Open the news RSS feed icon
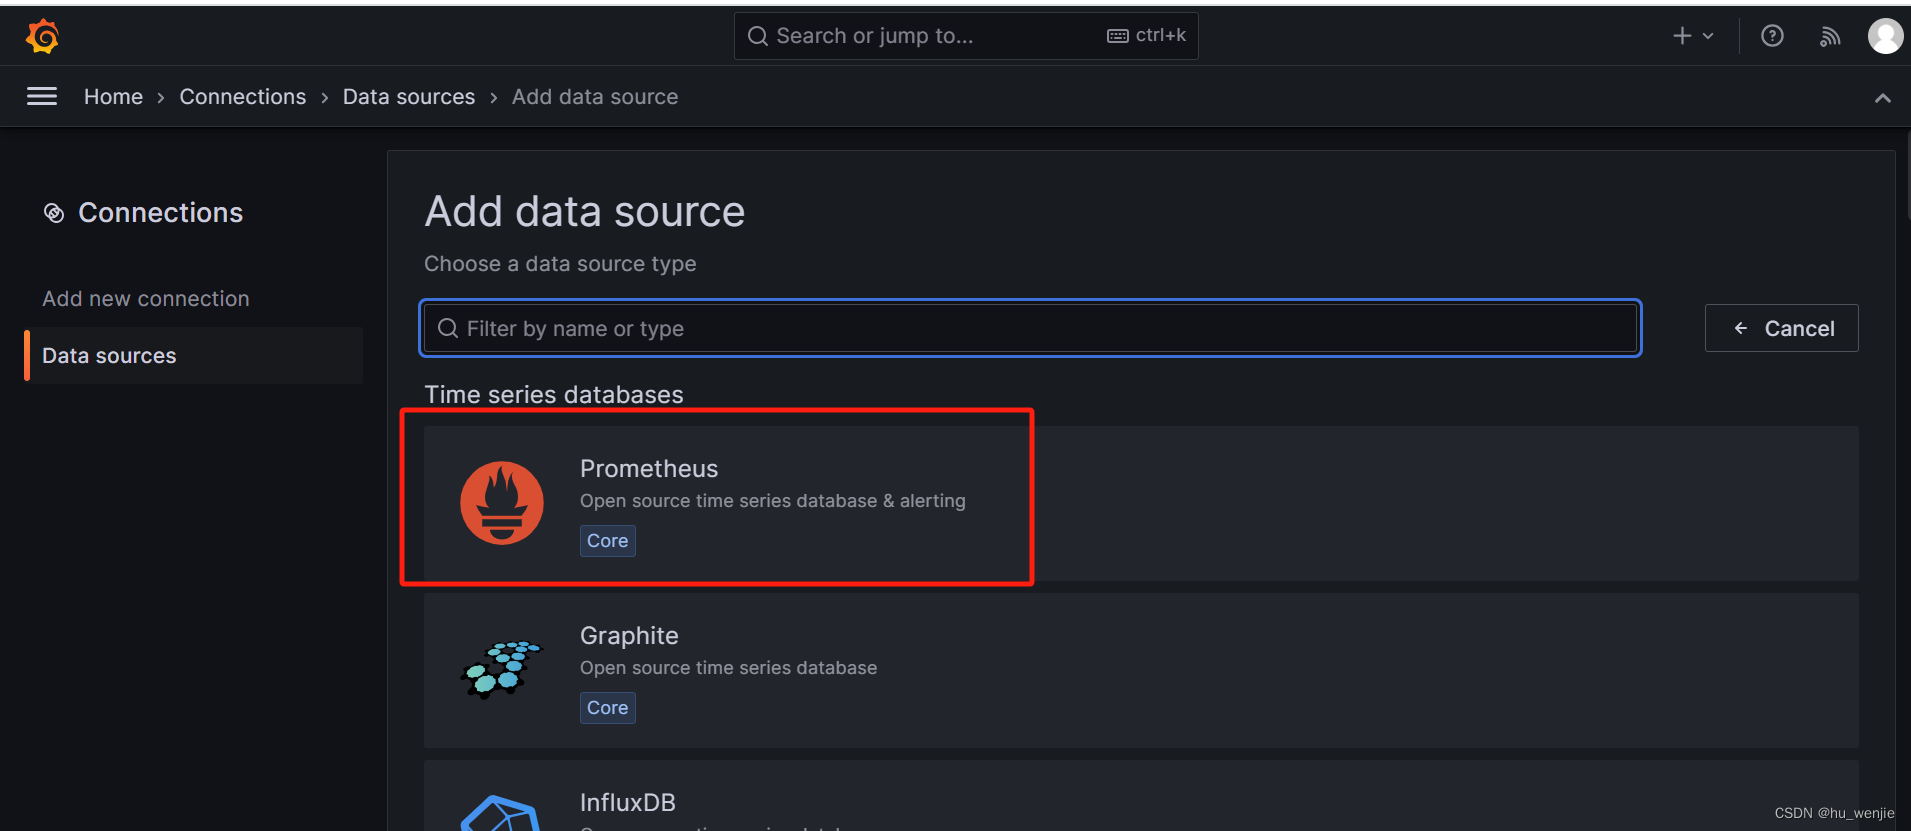This screenshot has width=1911, height=831. pyautogui.click(x=1830, y=36)
